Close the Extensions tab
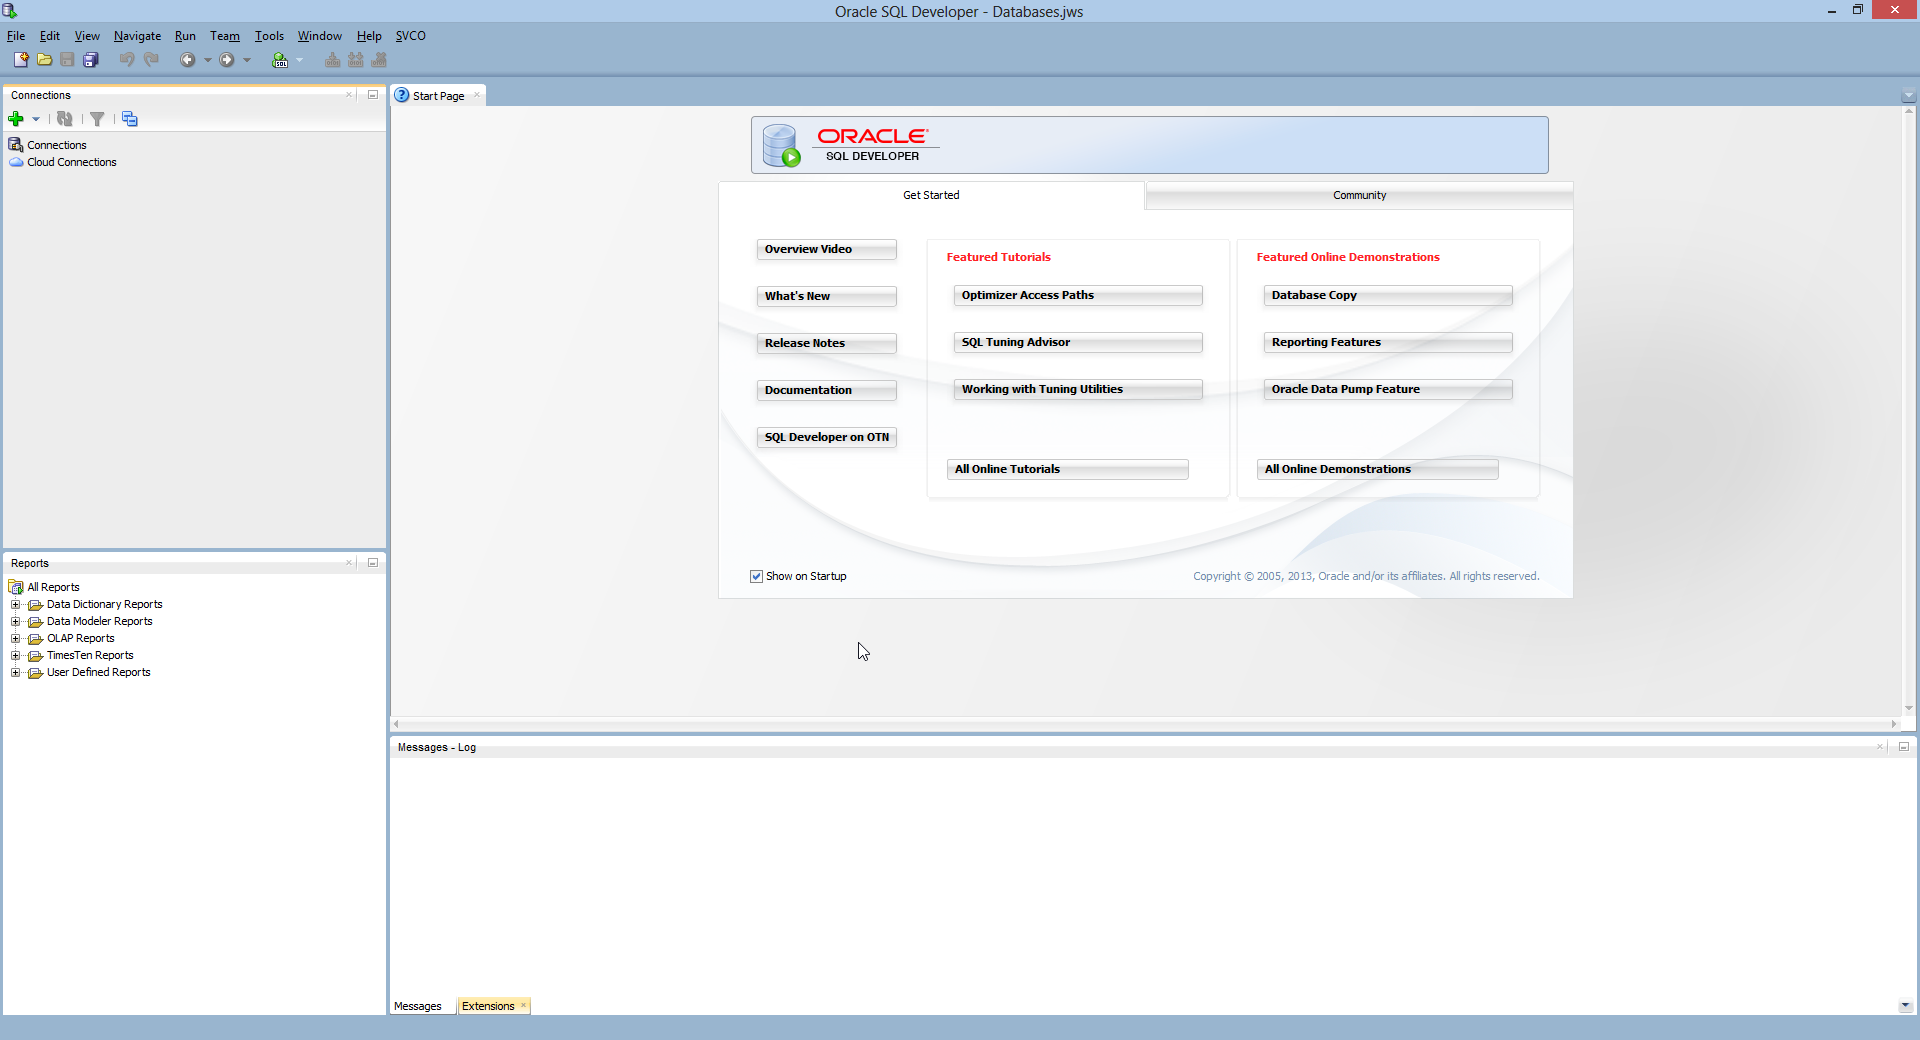Screen dimensions: 1920x1040 pos(523,1006)
